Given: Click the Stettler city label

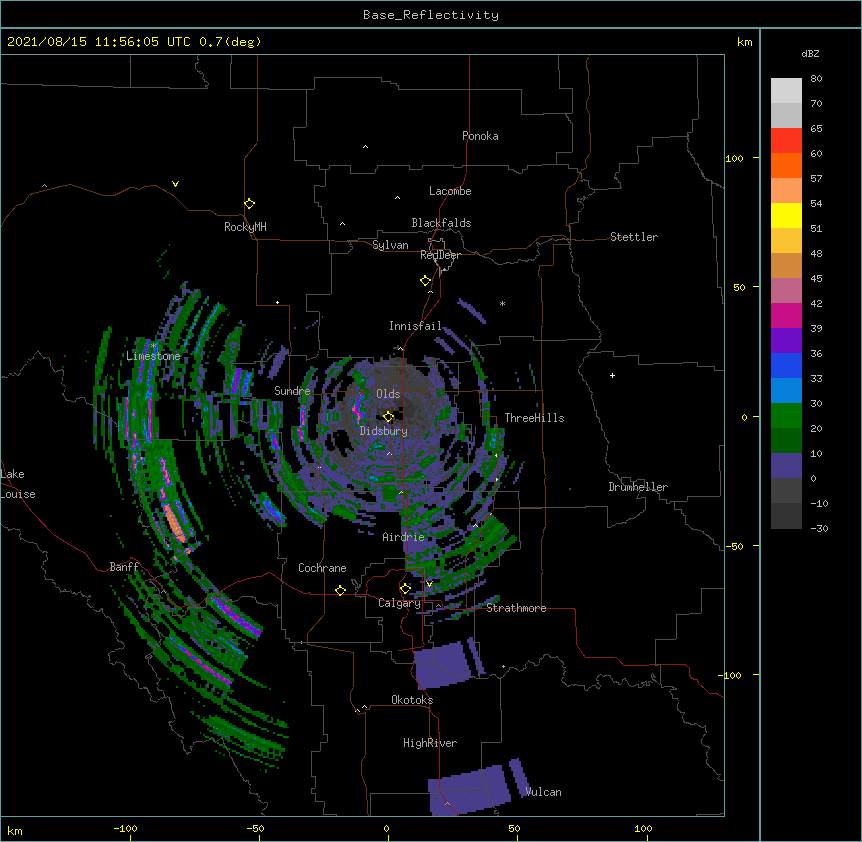Looking at the screenshot, I should (634, 237).
